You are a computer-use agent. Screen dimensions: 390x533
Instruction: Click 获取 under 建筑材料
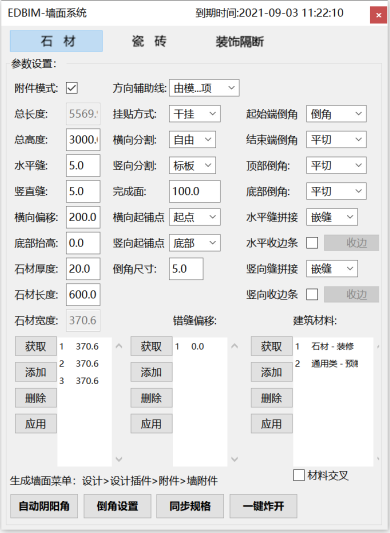point(272,346)
